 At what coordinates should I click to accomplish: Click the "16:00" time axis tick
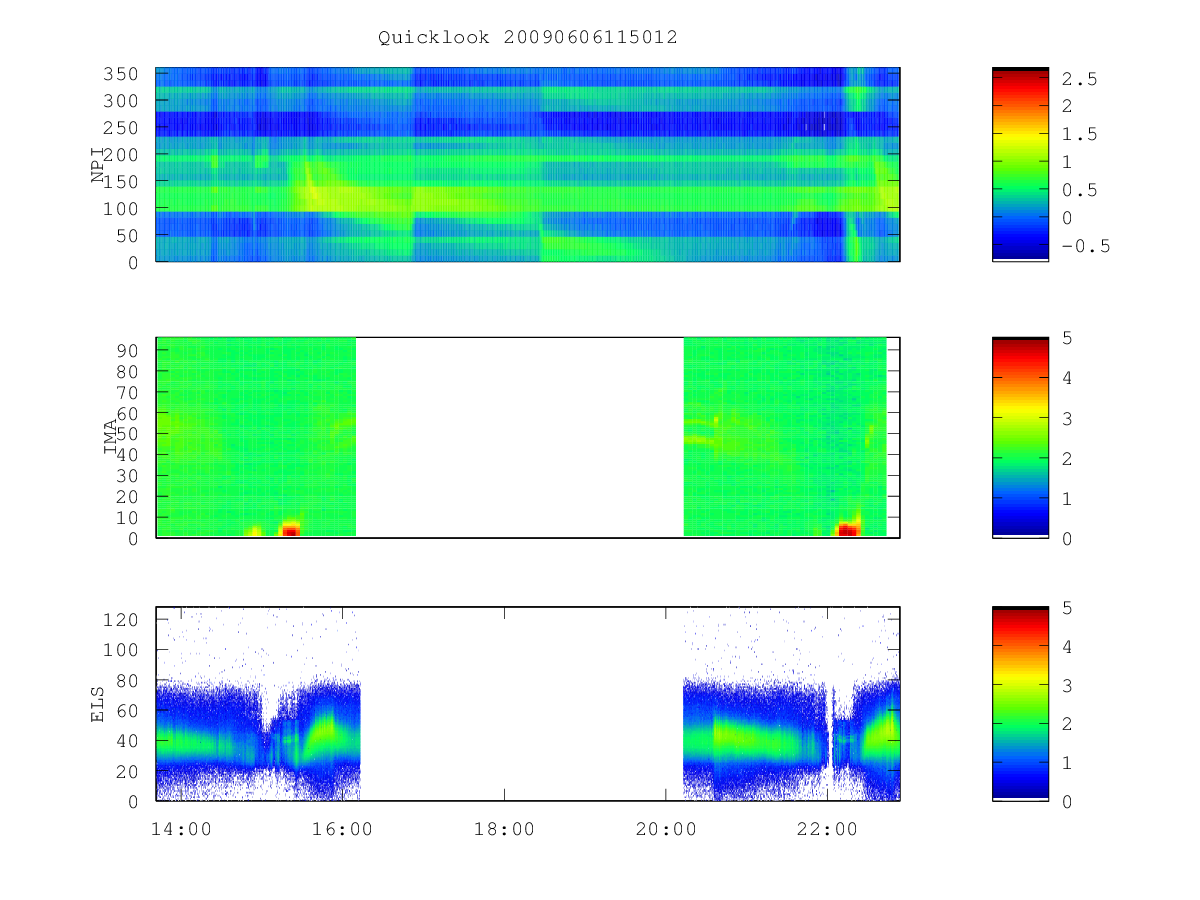point(342,829)
